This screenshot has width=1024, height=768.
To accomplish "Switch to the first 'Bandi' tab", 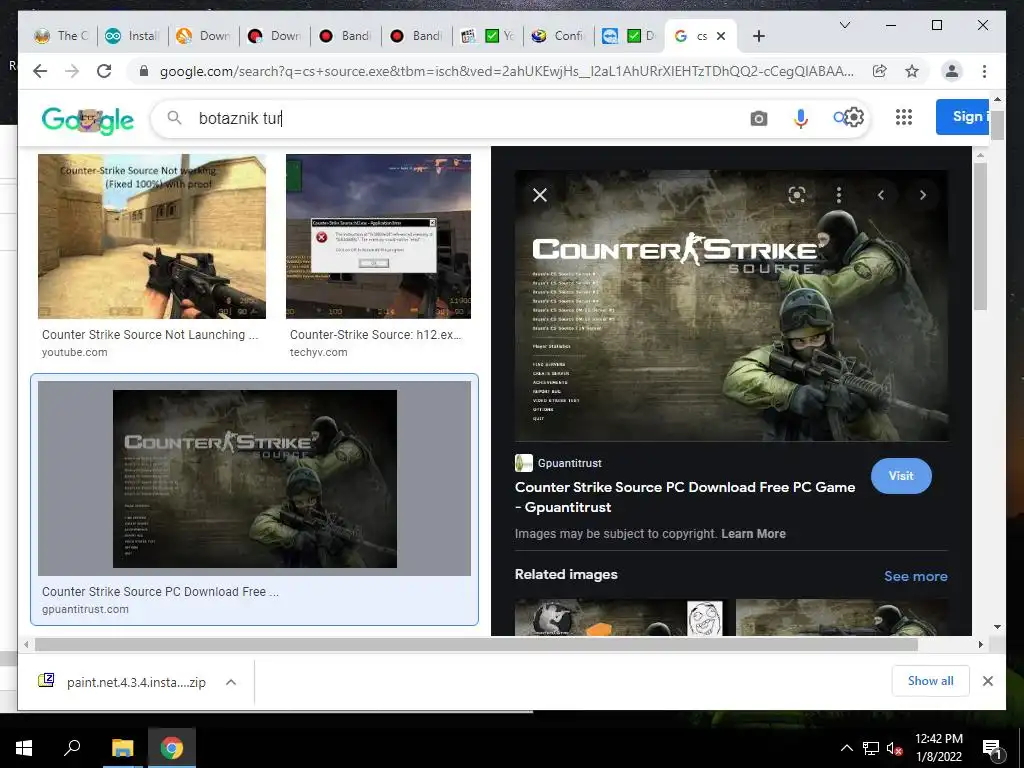I will [x=346, y=36].
